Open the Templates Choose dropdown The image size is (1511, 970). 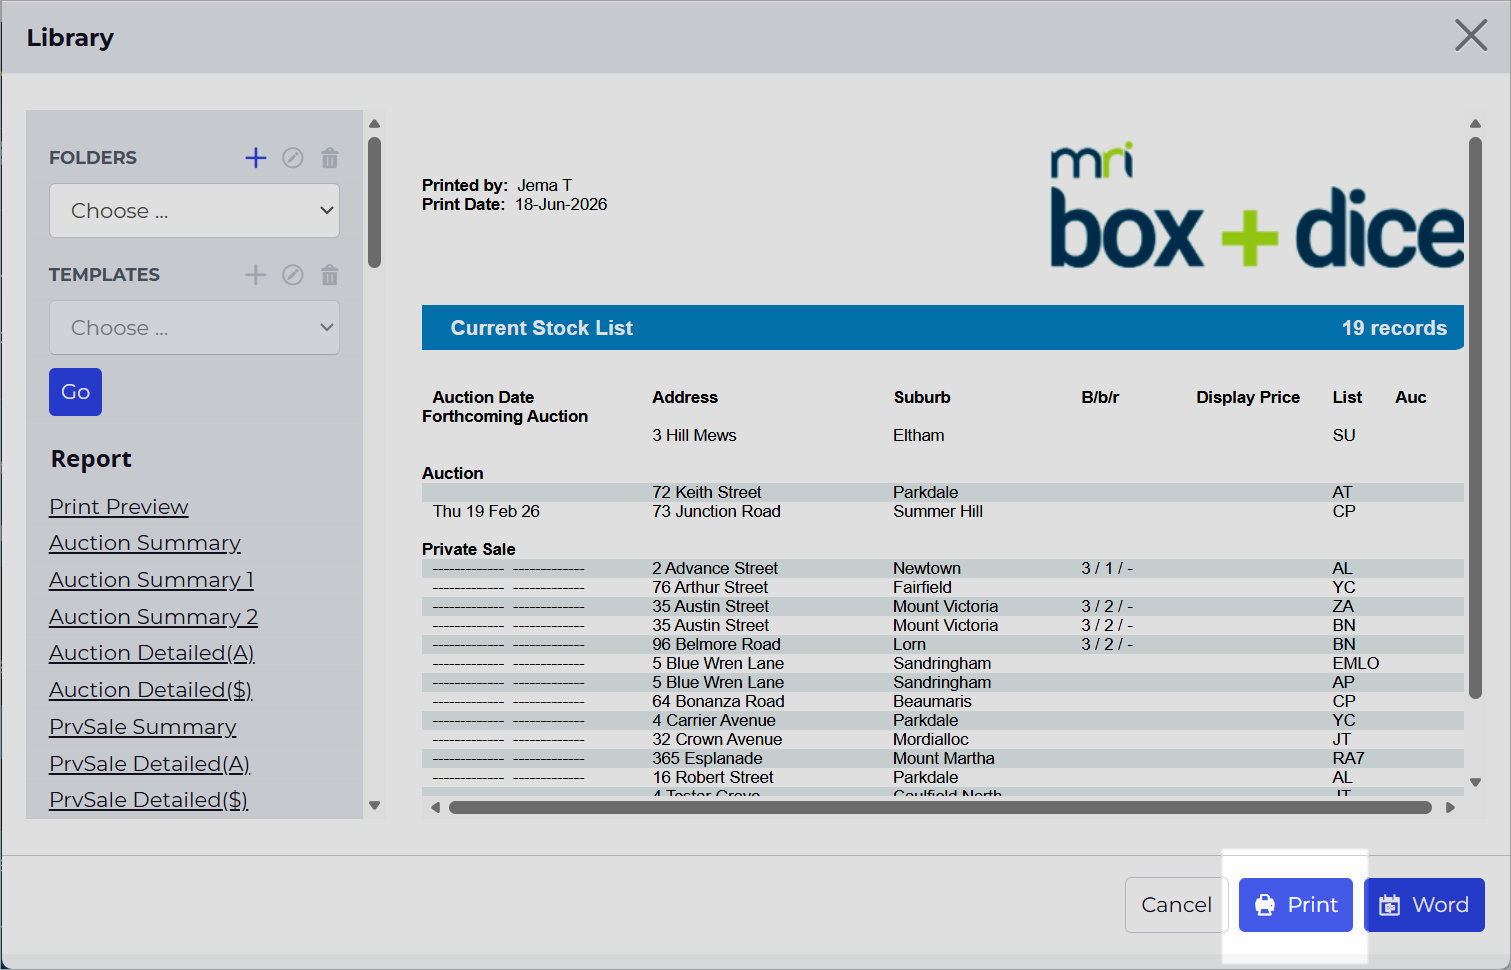pos(194,328)
